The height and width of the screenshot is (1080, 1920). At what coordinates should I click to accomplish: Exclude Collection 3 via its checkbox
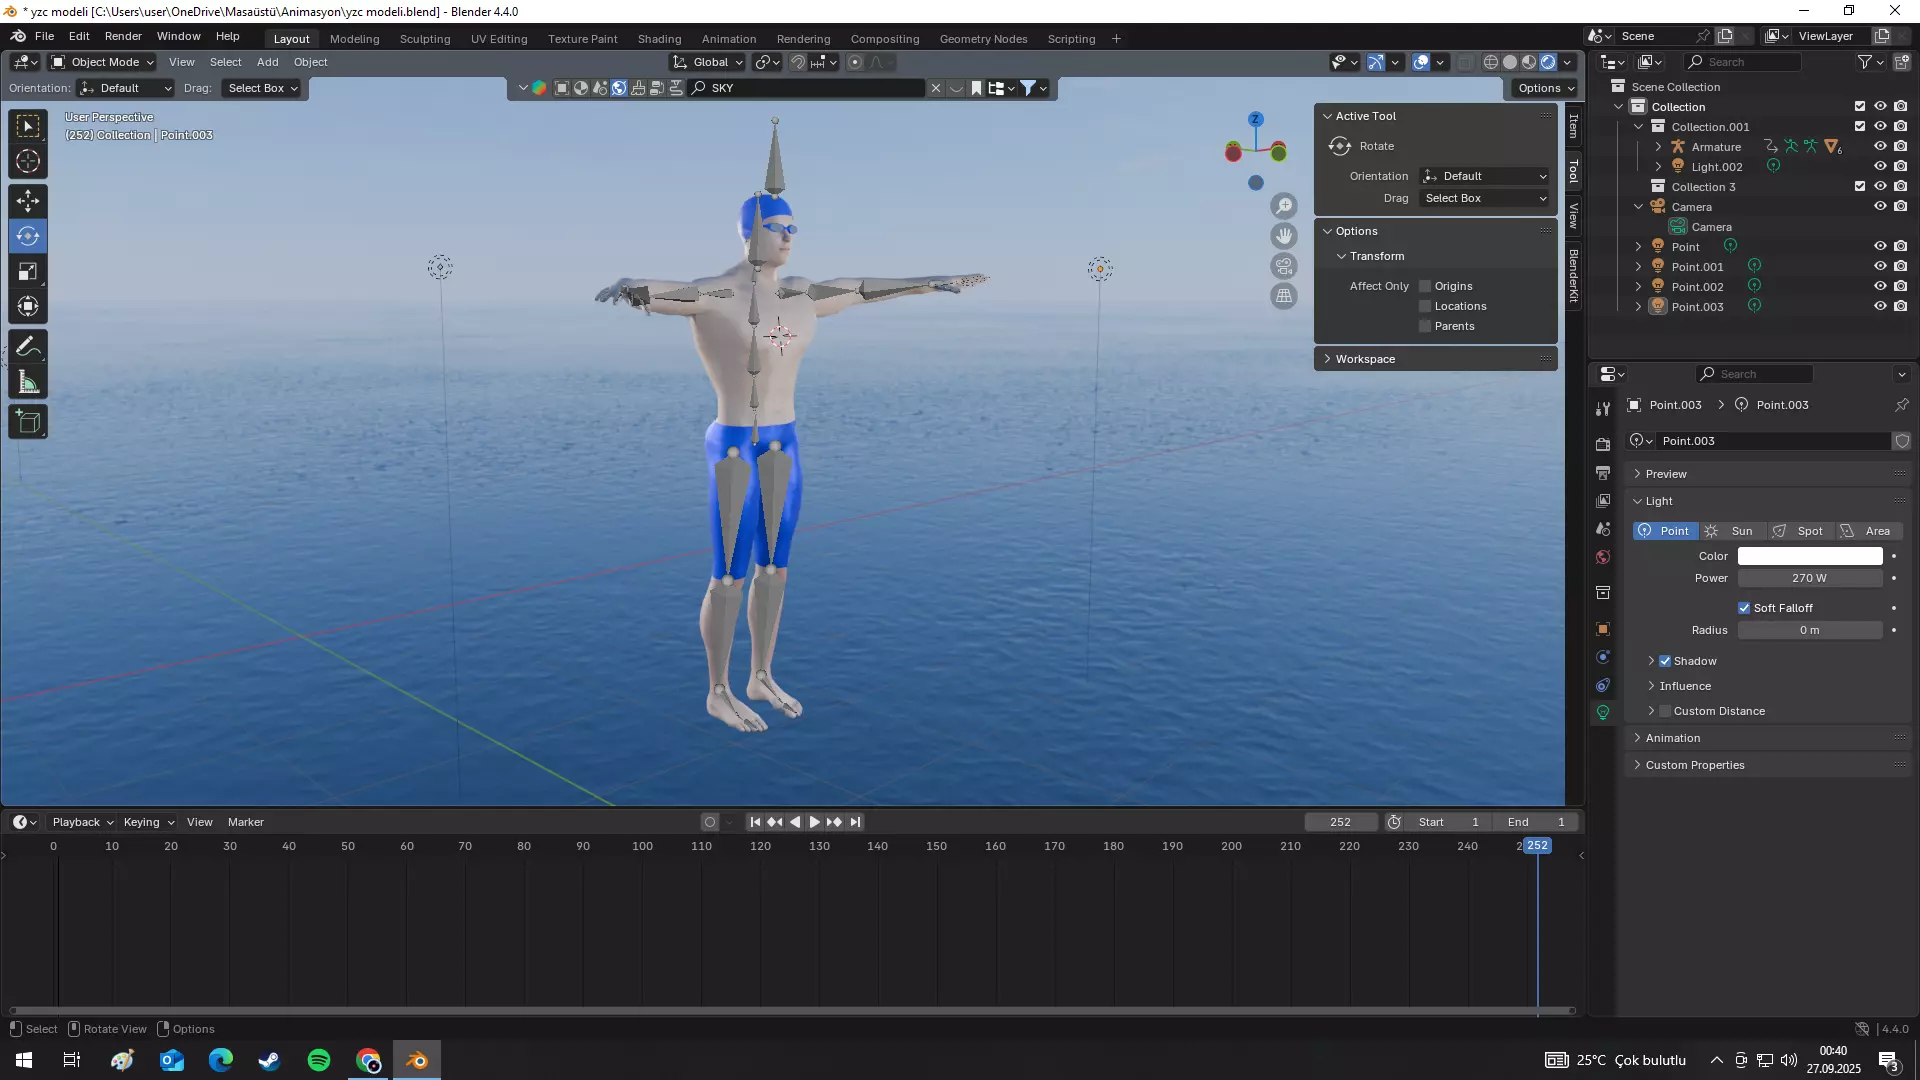[x=1860, y=187]
